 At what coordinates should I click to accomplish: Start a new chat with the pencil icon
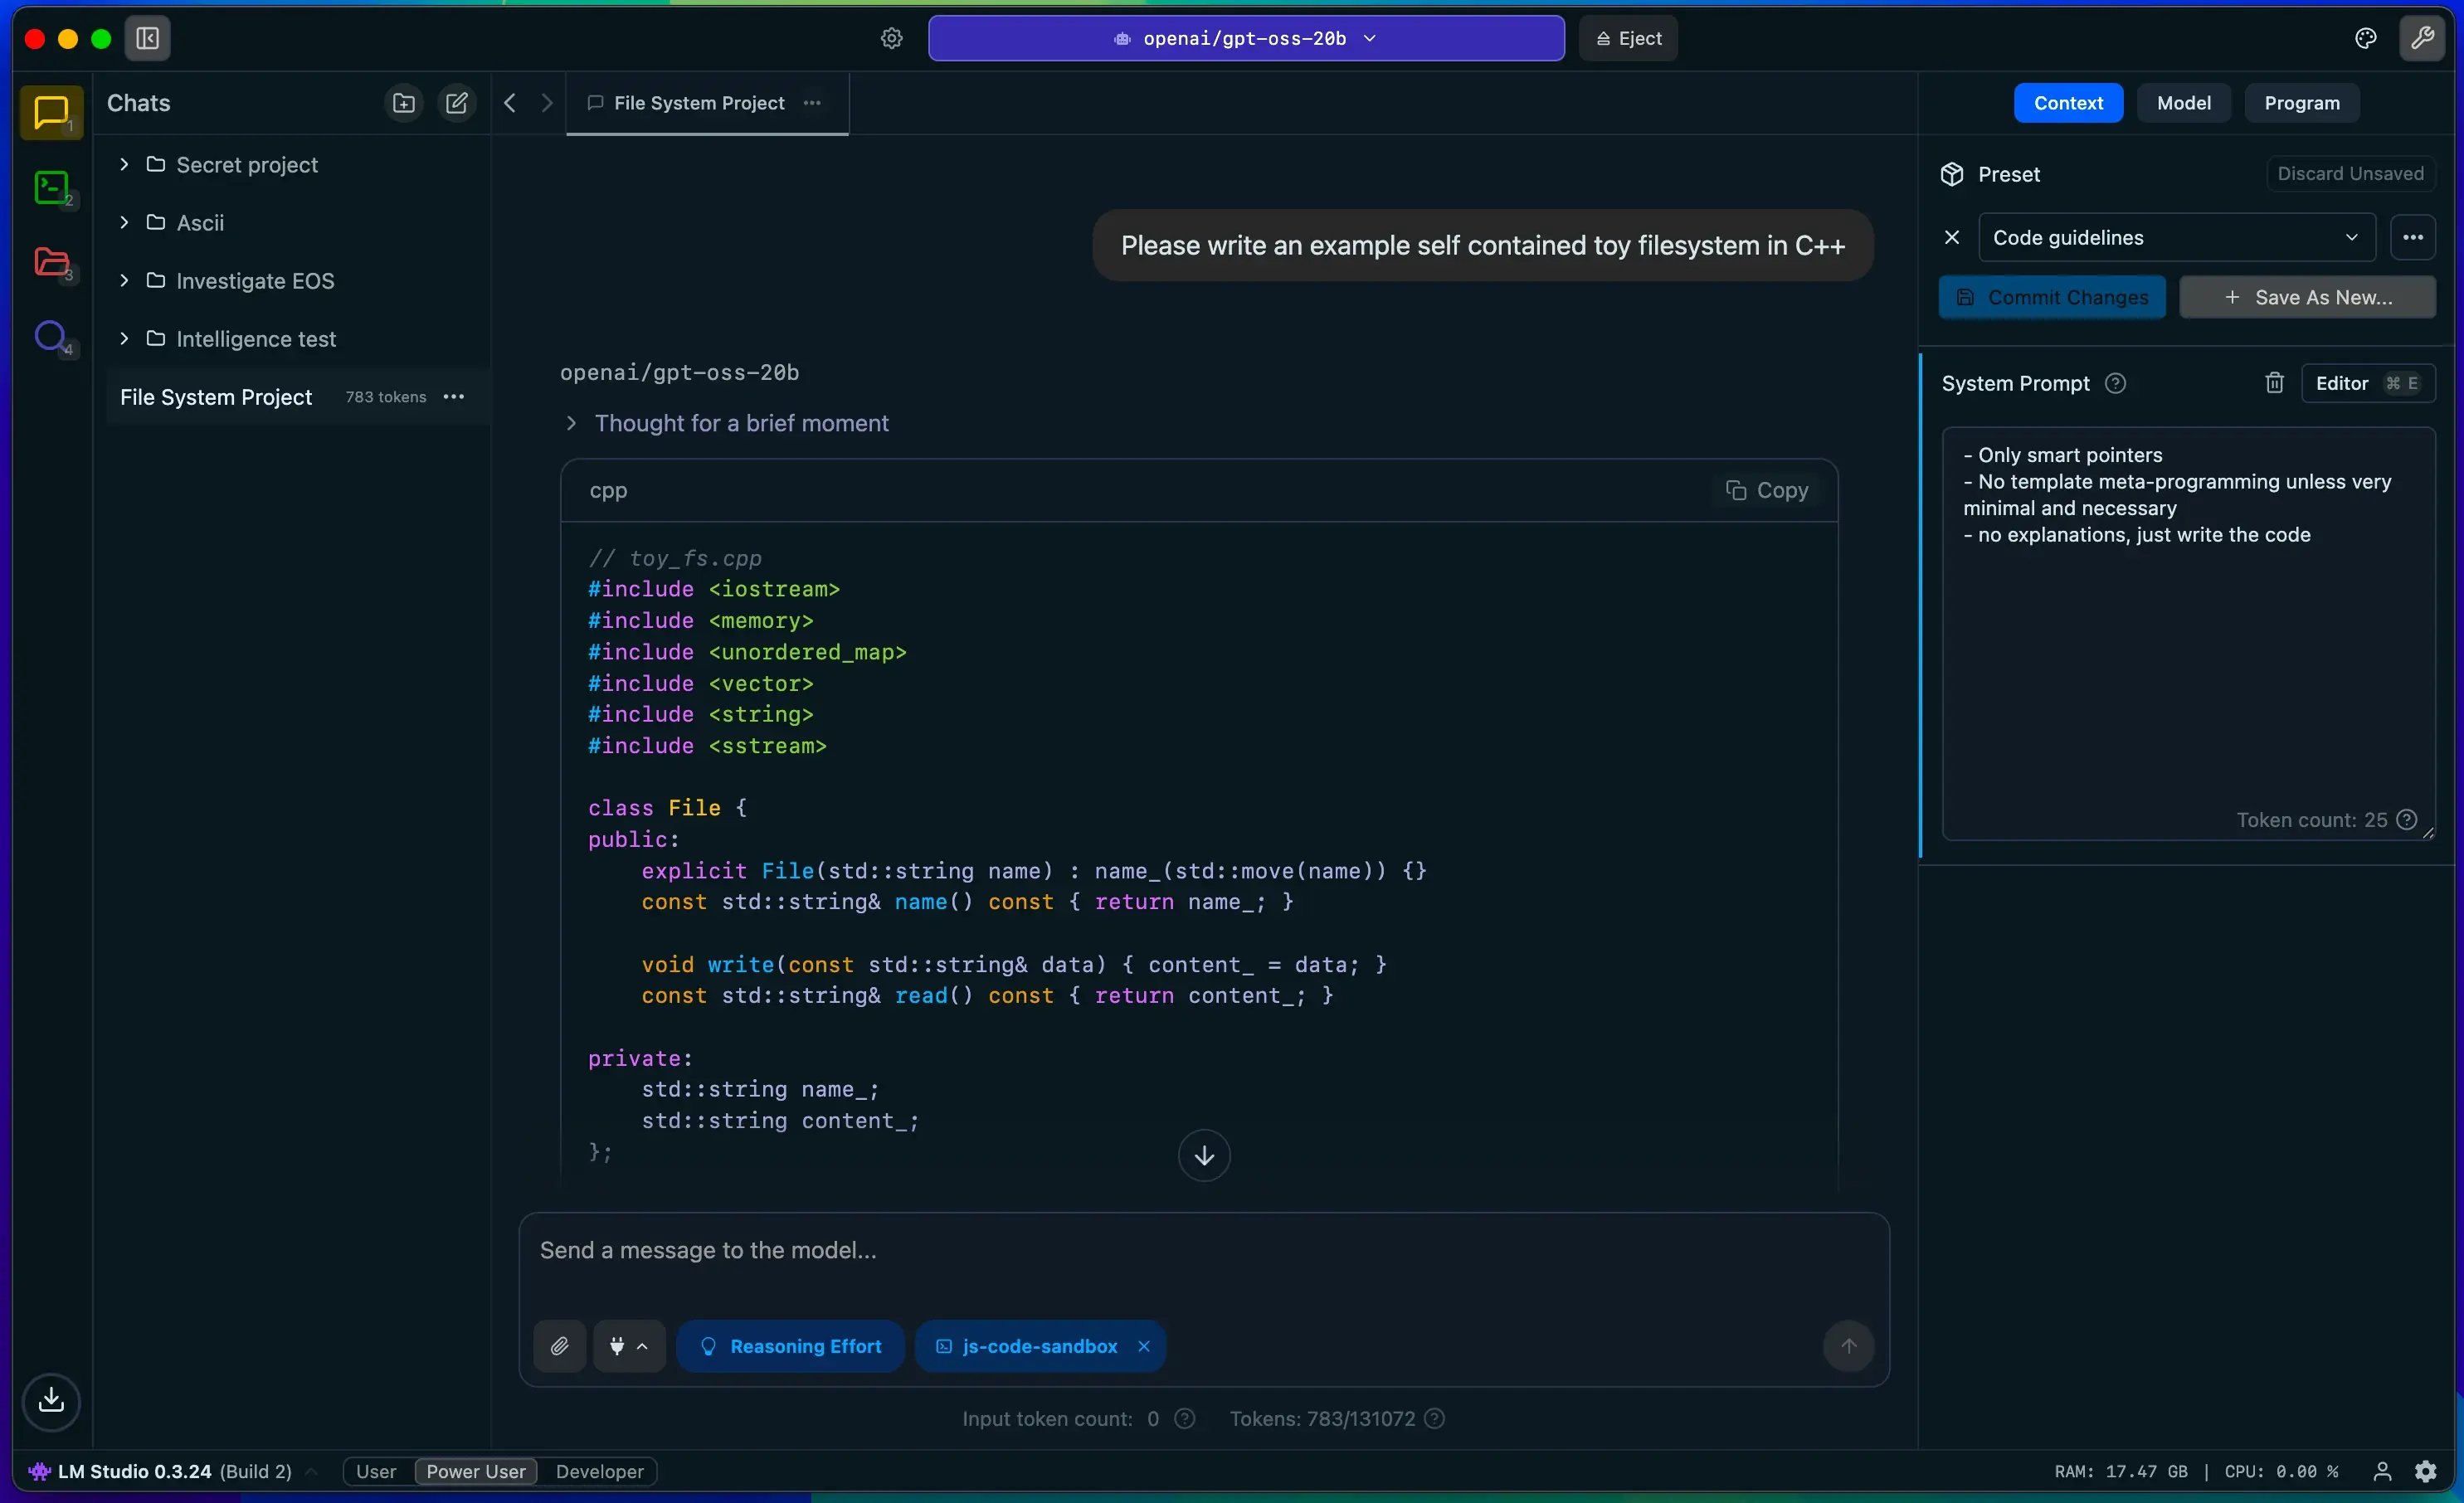pos(456,102)
